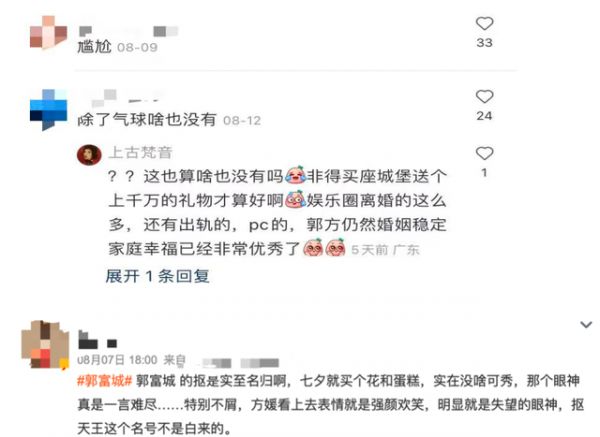Select the 08-12 comment date
The width and height of the screenshot is (600, 437).
click(242, 121)
